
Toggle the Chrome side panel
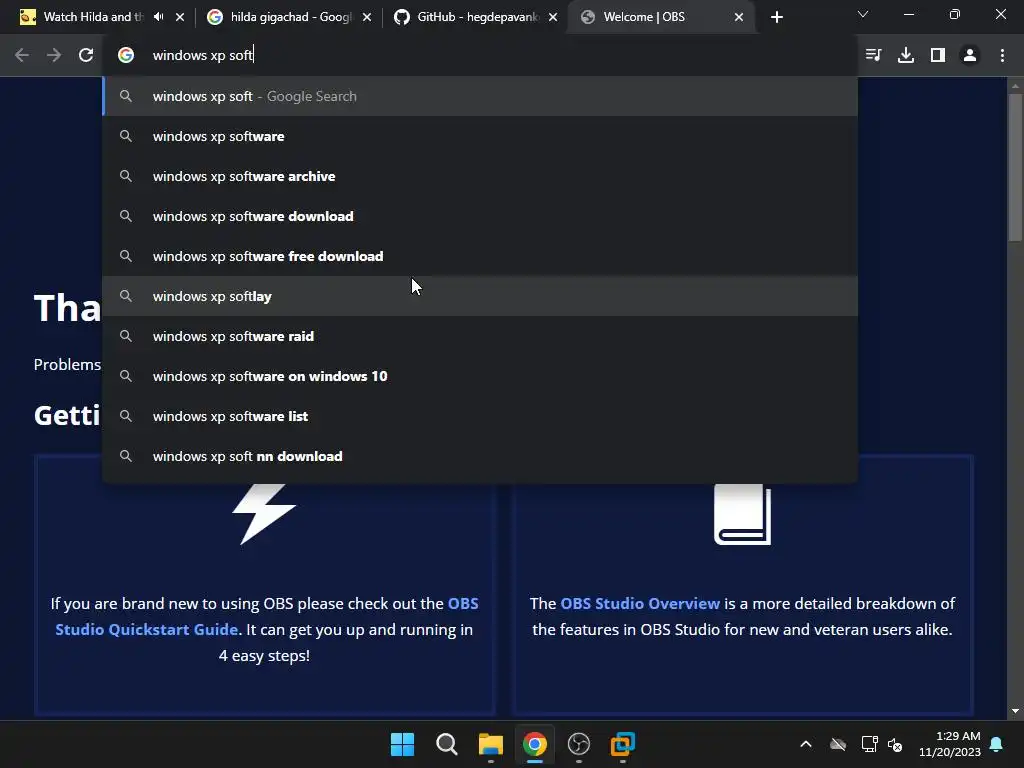[x=938, y=56]
